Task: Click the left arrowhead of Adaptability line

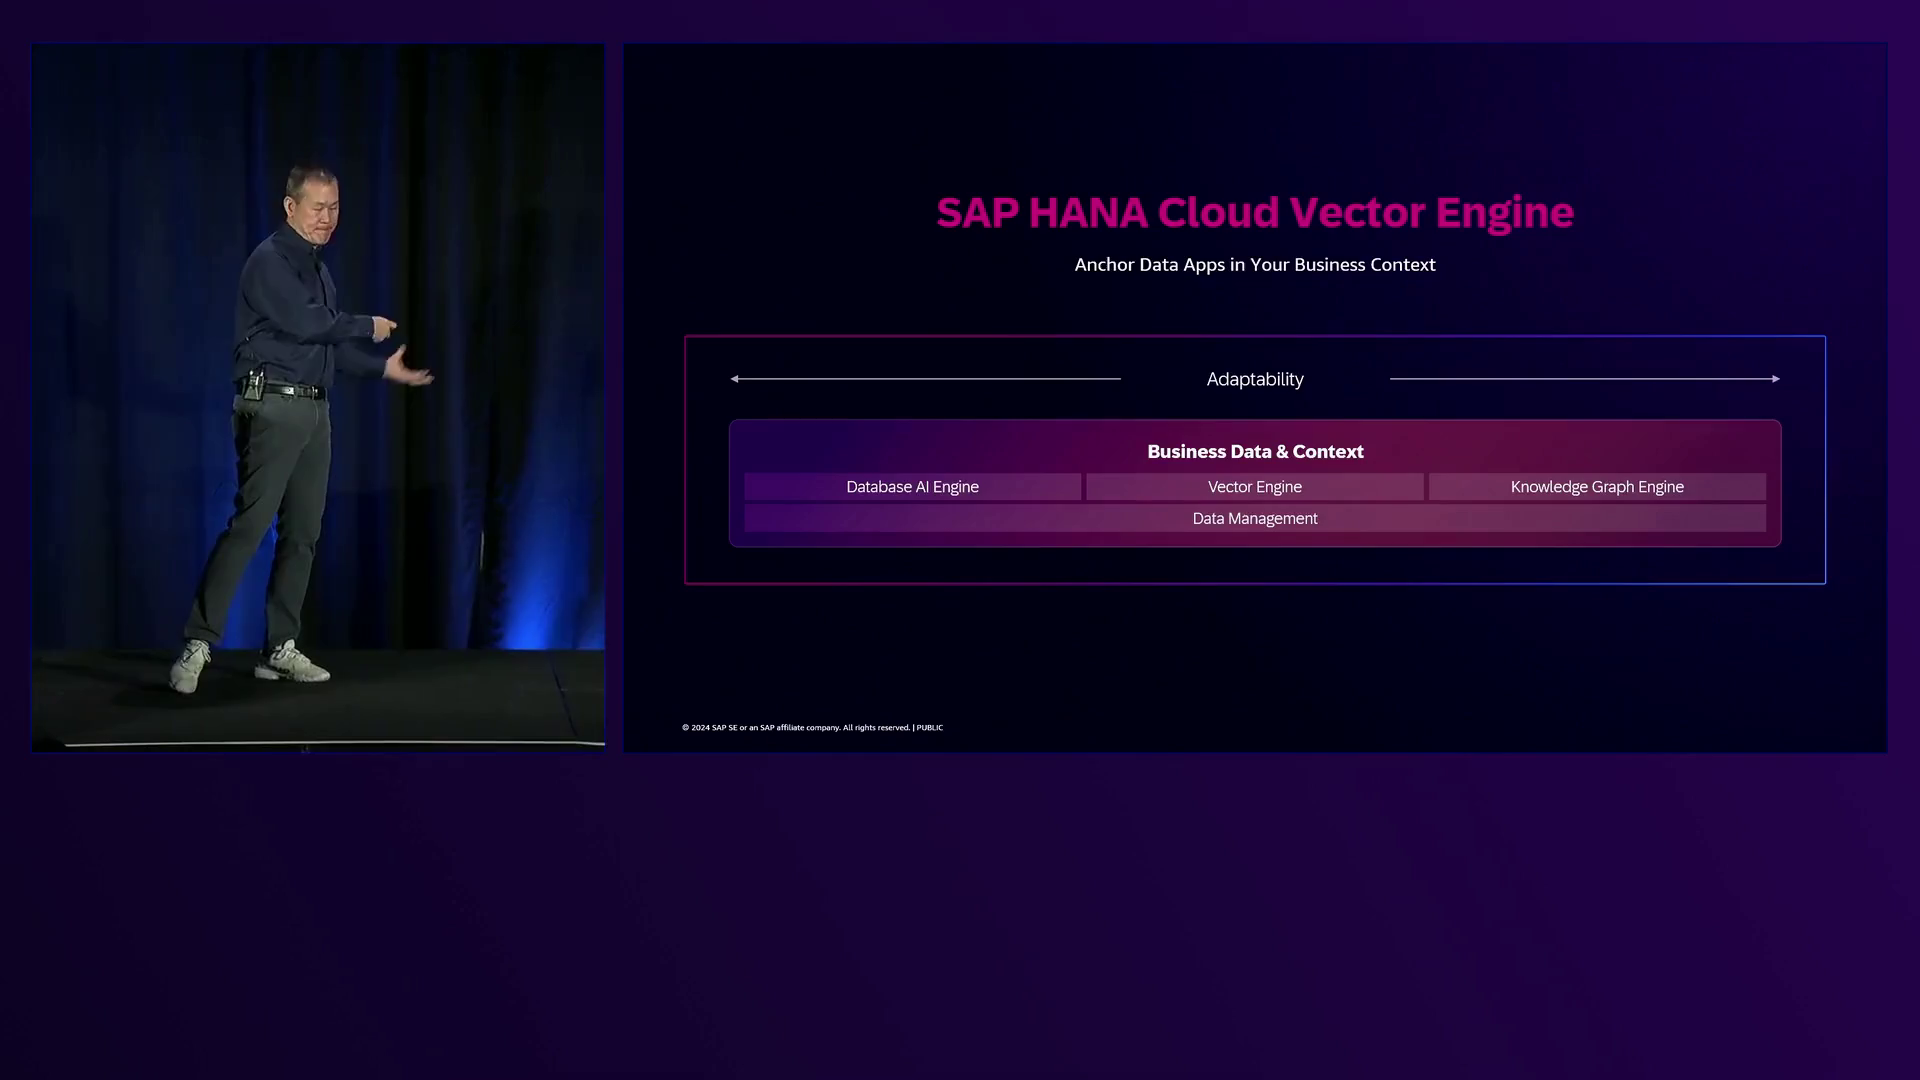Action: (x=735, y=379)
